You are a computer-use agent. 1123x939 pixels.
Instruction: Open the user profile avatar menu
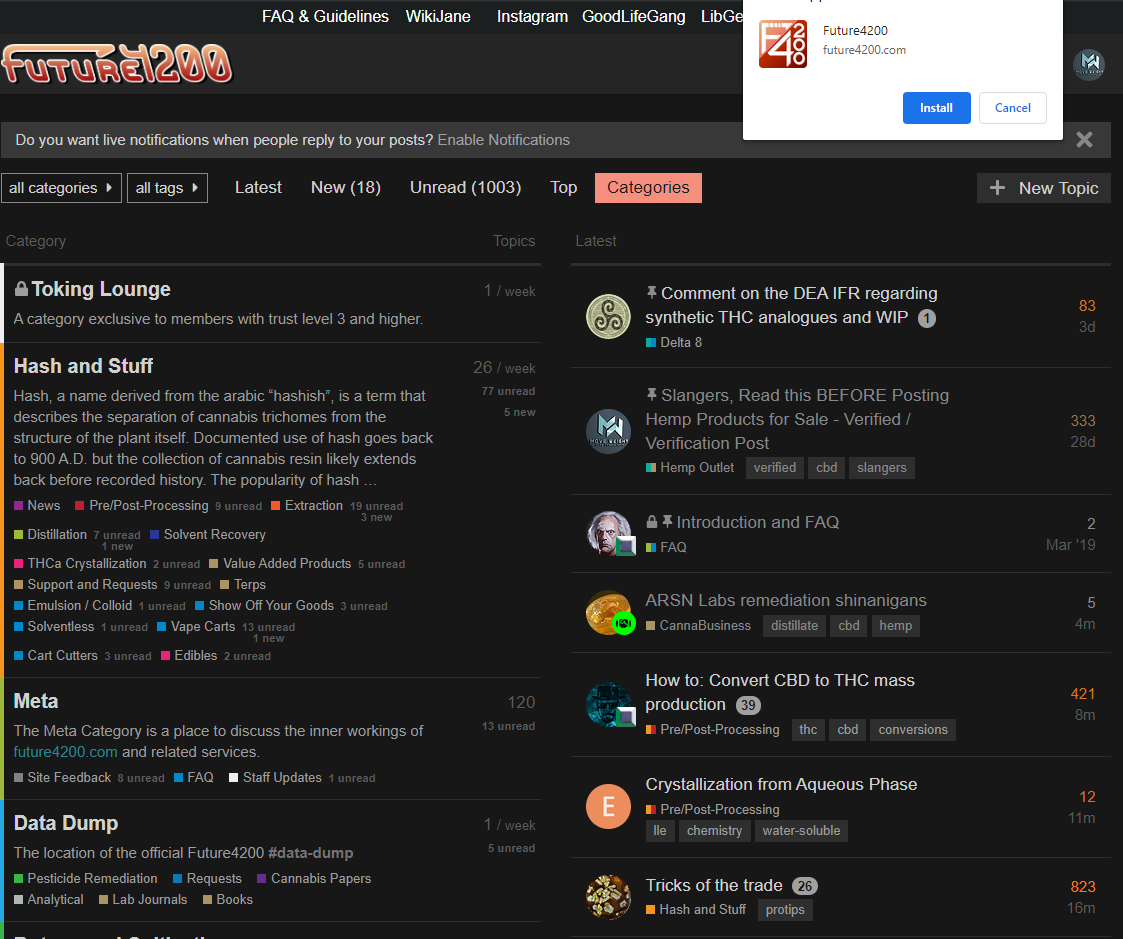point(1089,64)
